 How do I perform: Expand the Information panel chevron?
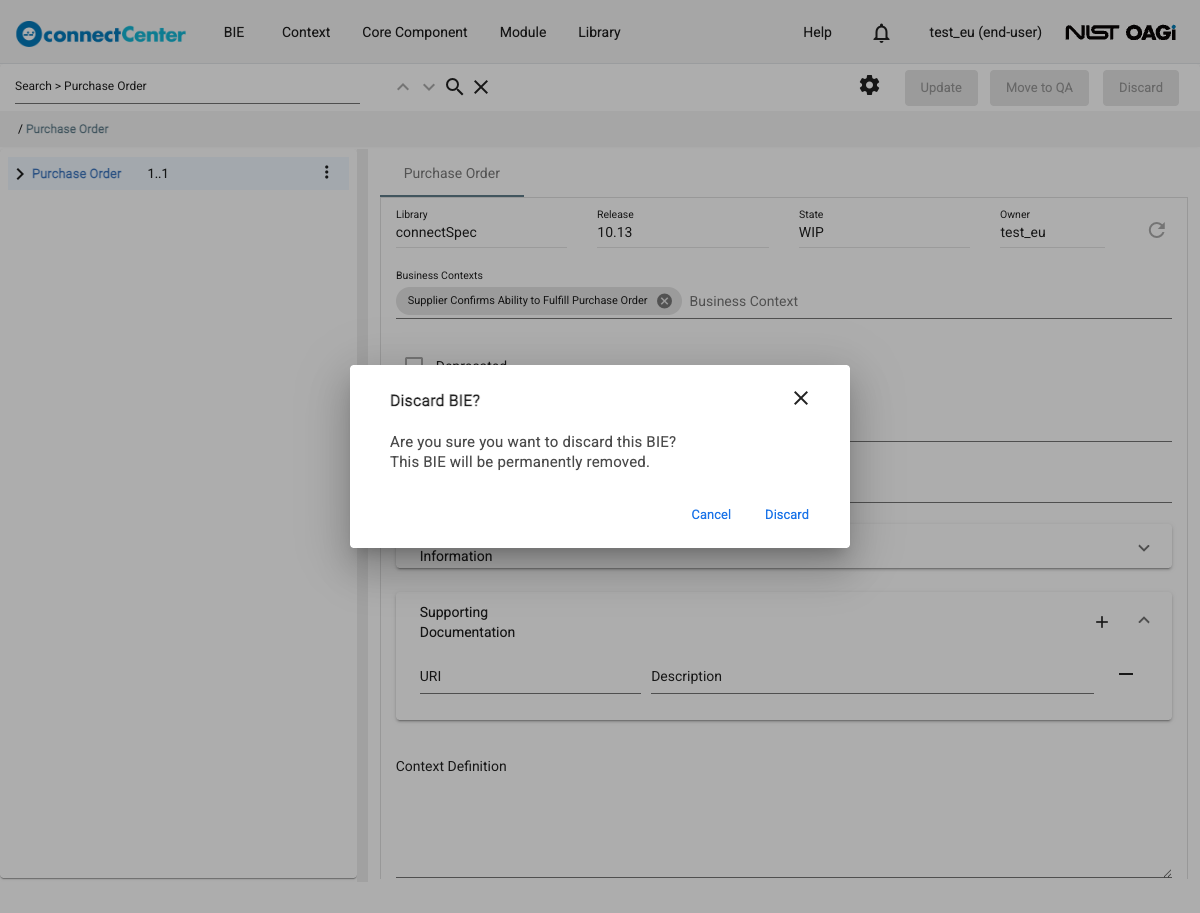tap(1144, 548)
